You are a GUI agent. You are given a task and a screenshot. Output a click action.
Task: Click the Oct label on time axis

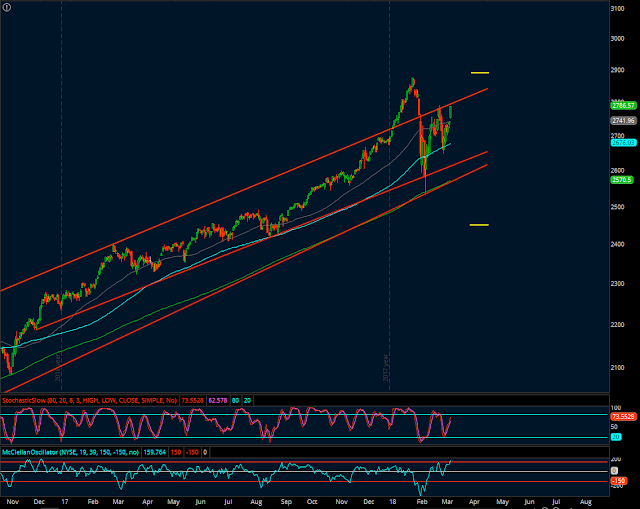point(312,502)
